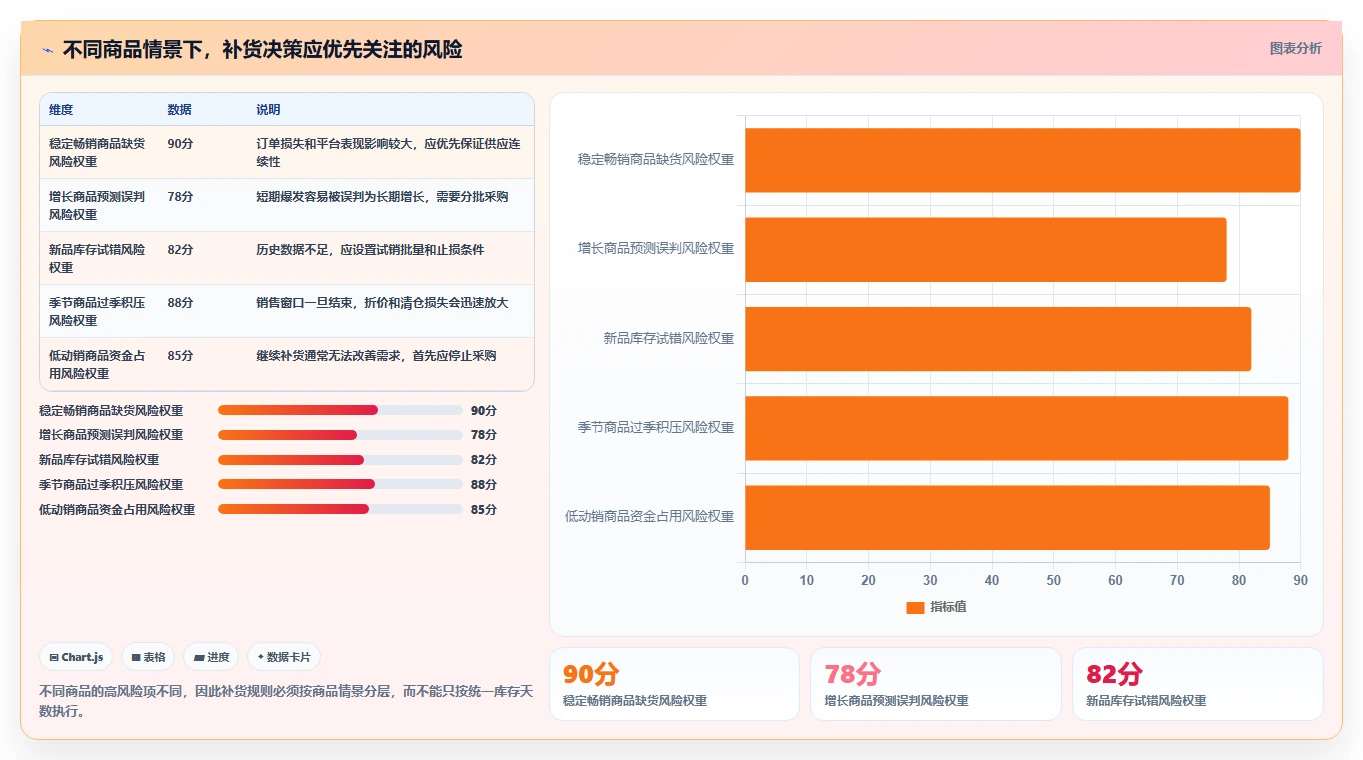Click the y-axis label 低动销商品资金占用风险权重
This screenshot has width=1363, height=760.
point(650,517)
